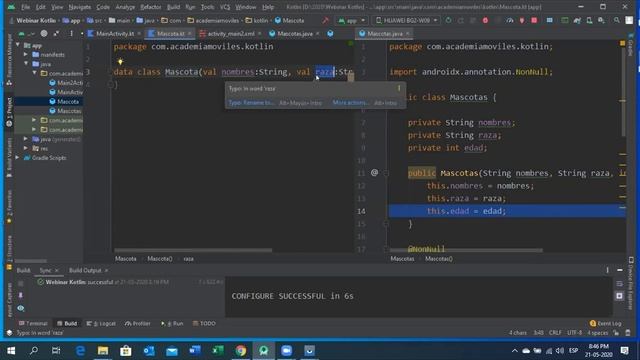The image size is (640, 360).
Task: Switch to the activity_main2.xml tab
Action: coord(231,33)
